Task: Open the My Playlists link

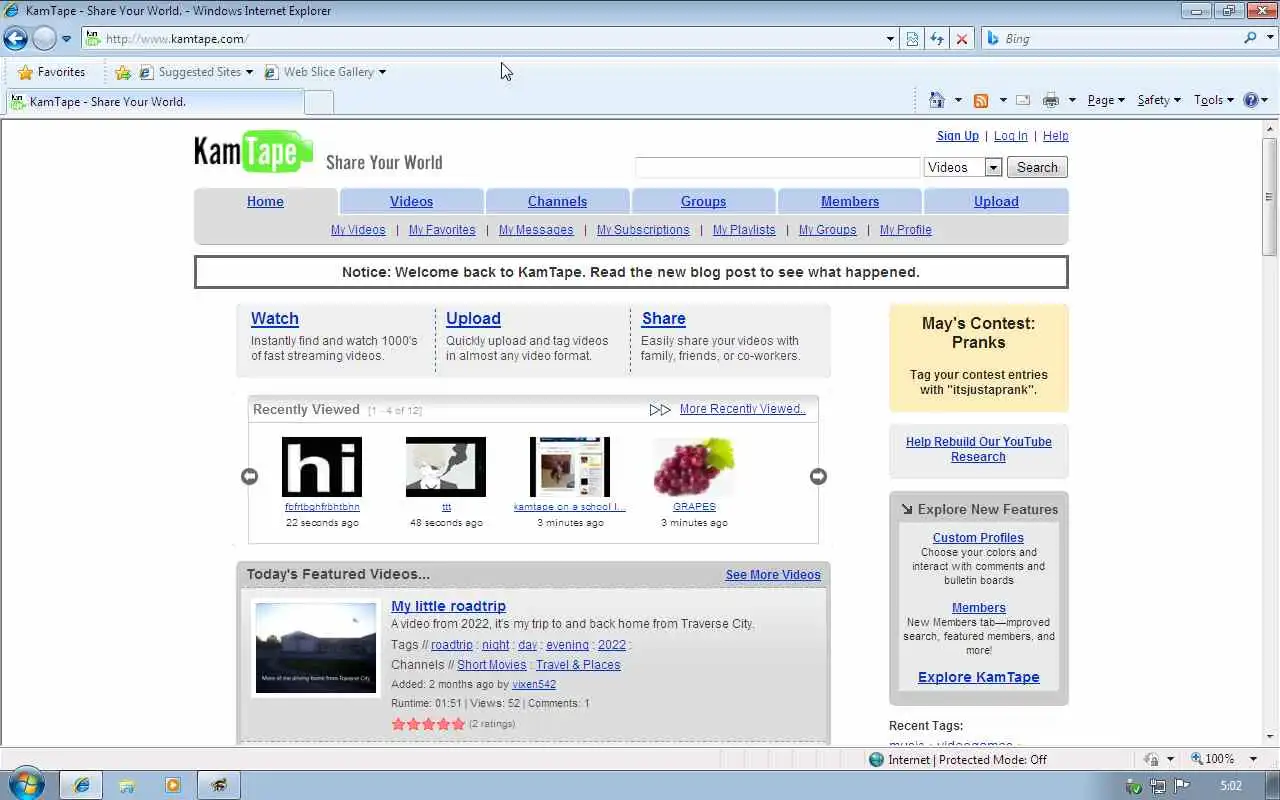Action: click(744, 230)
